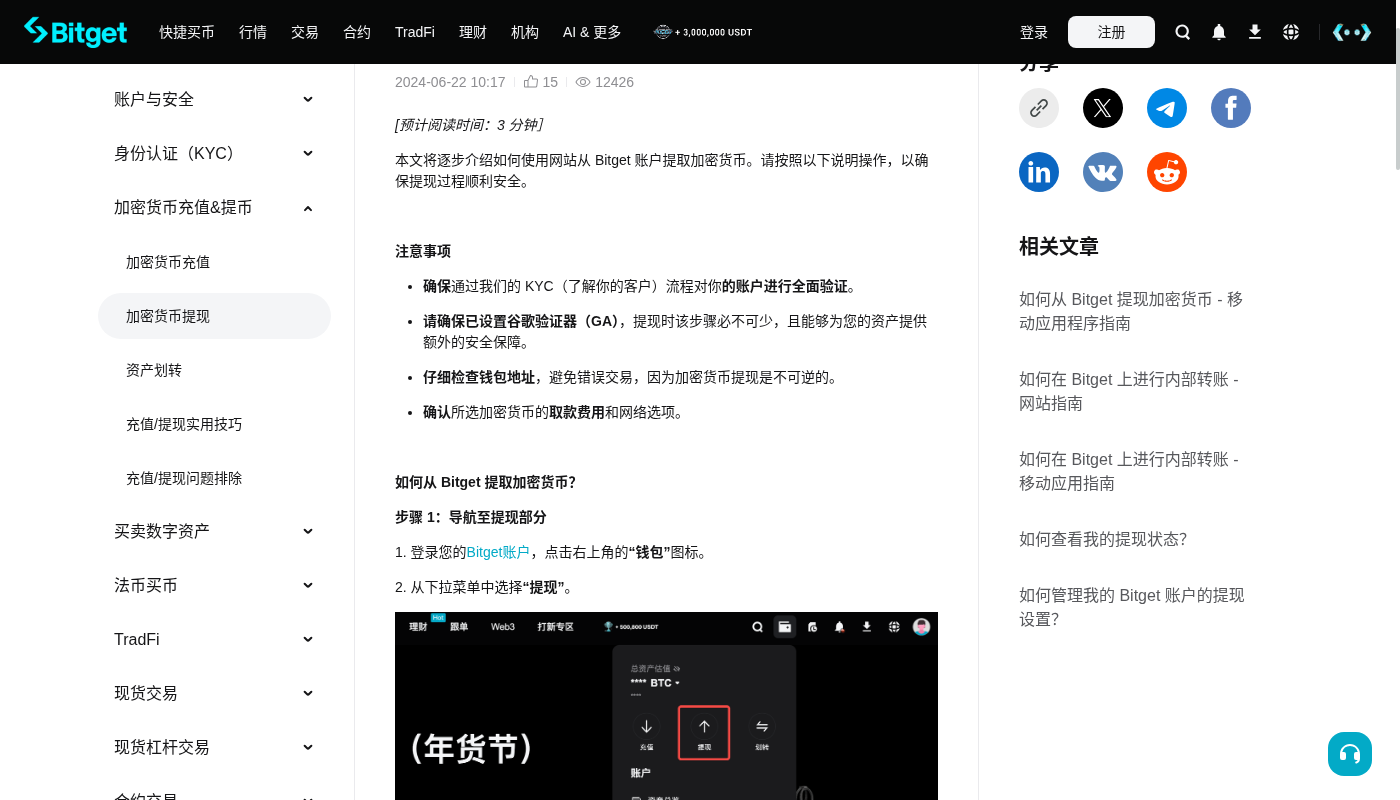Viewport: 1400px width, 800px height.
Task: Select 加密货币提现 sidebar item
Action: (x=214, y=316)
